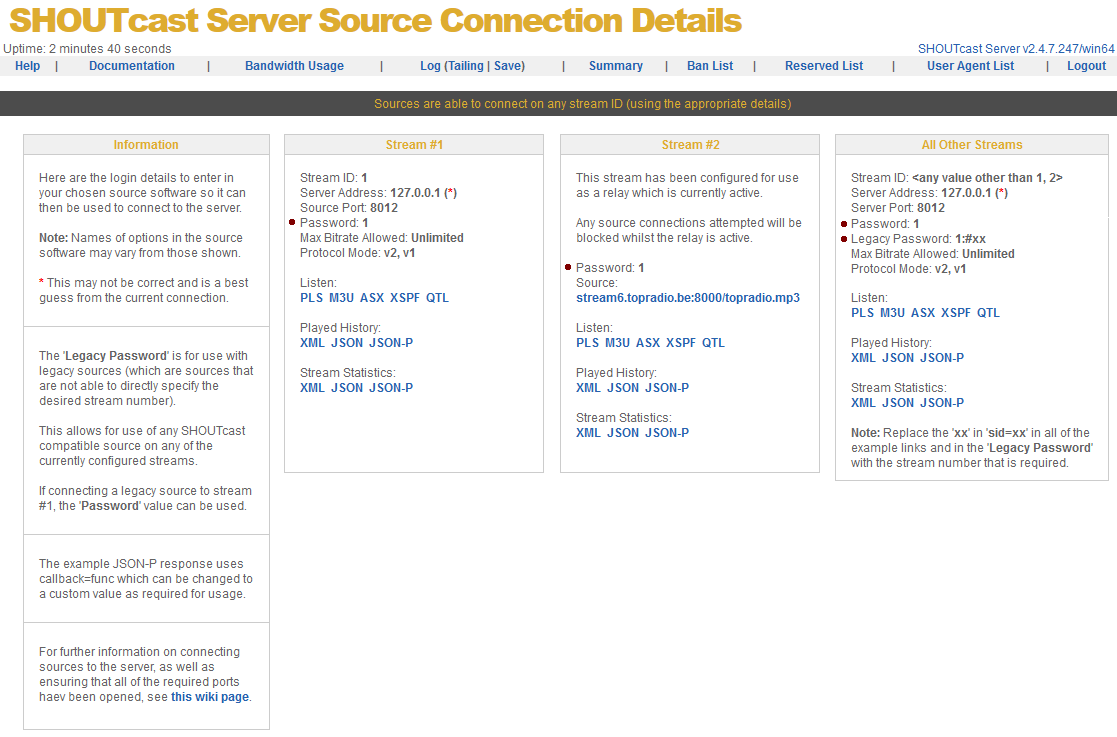
Task: Open Stream #2 Stream Statistics XML
Action: (x=588, y=433)
